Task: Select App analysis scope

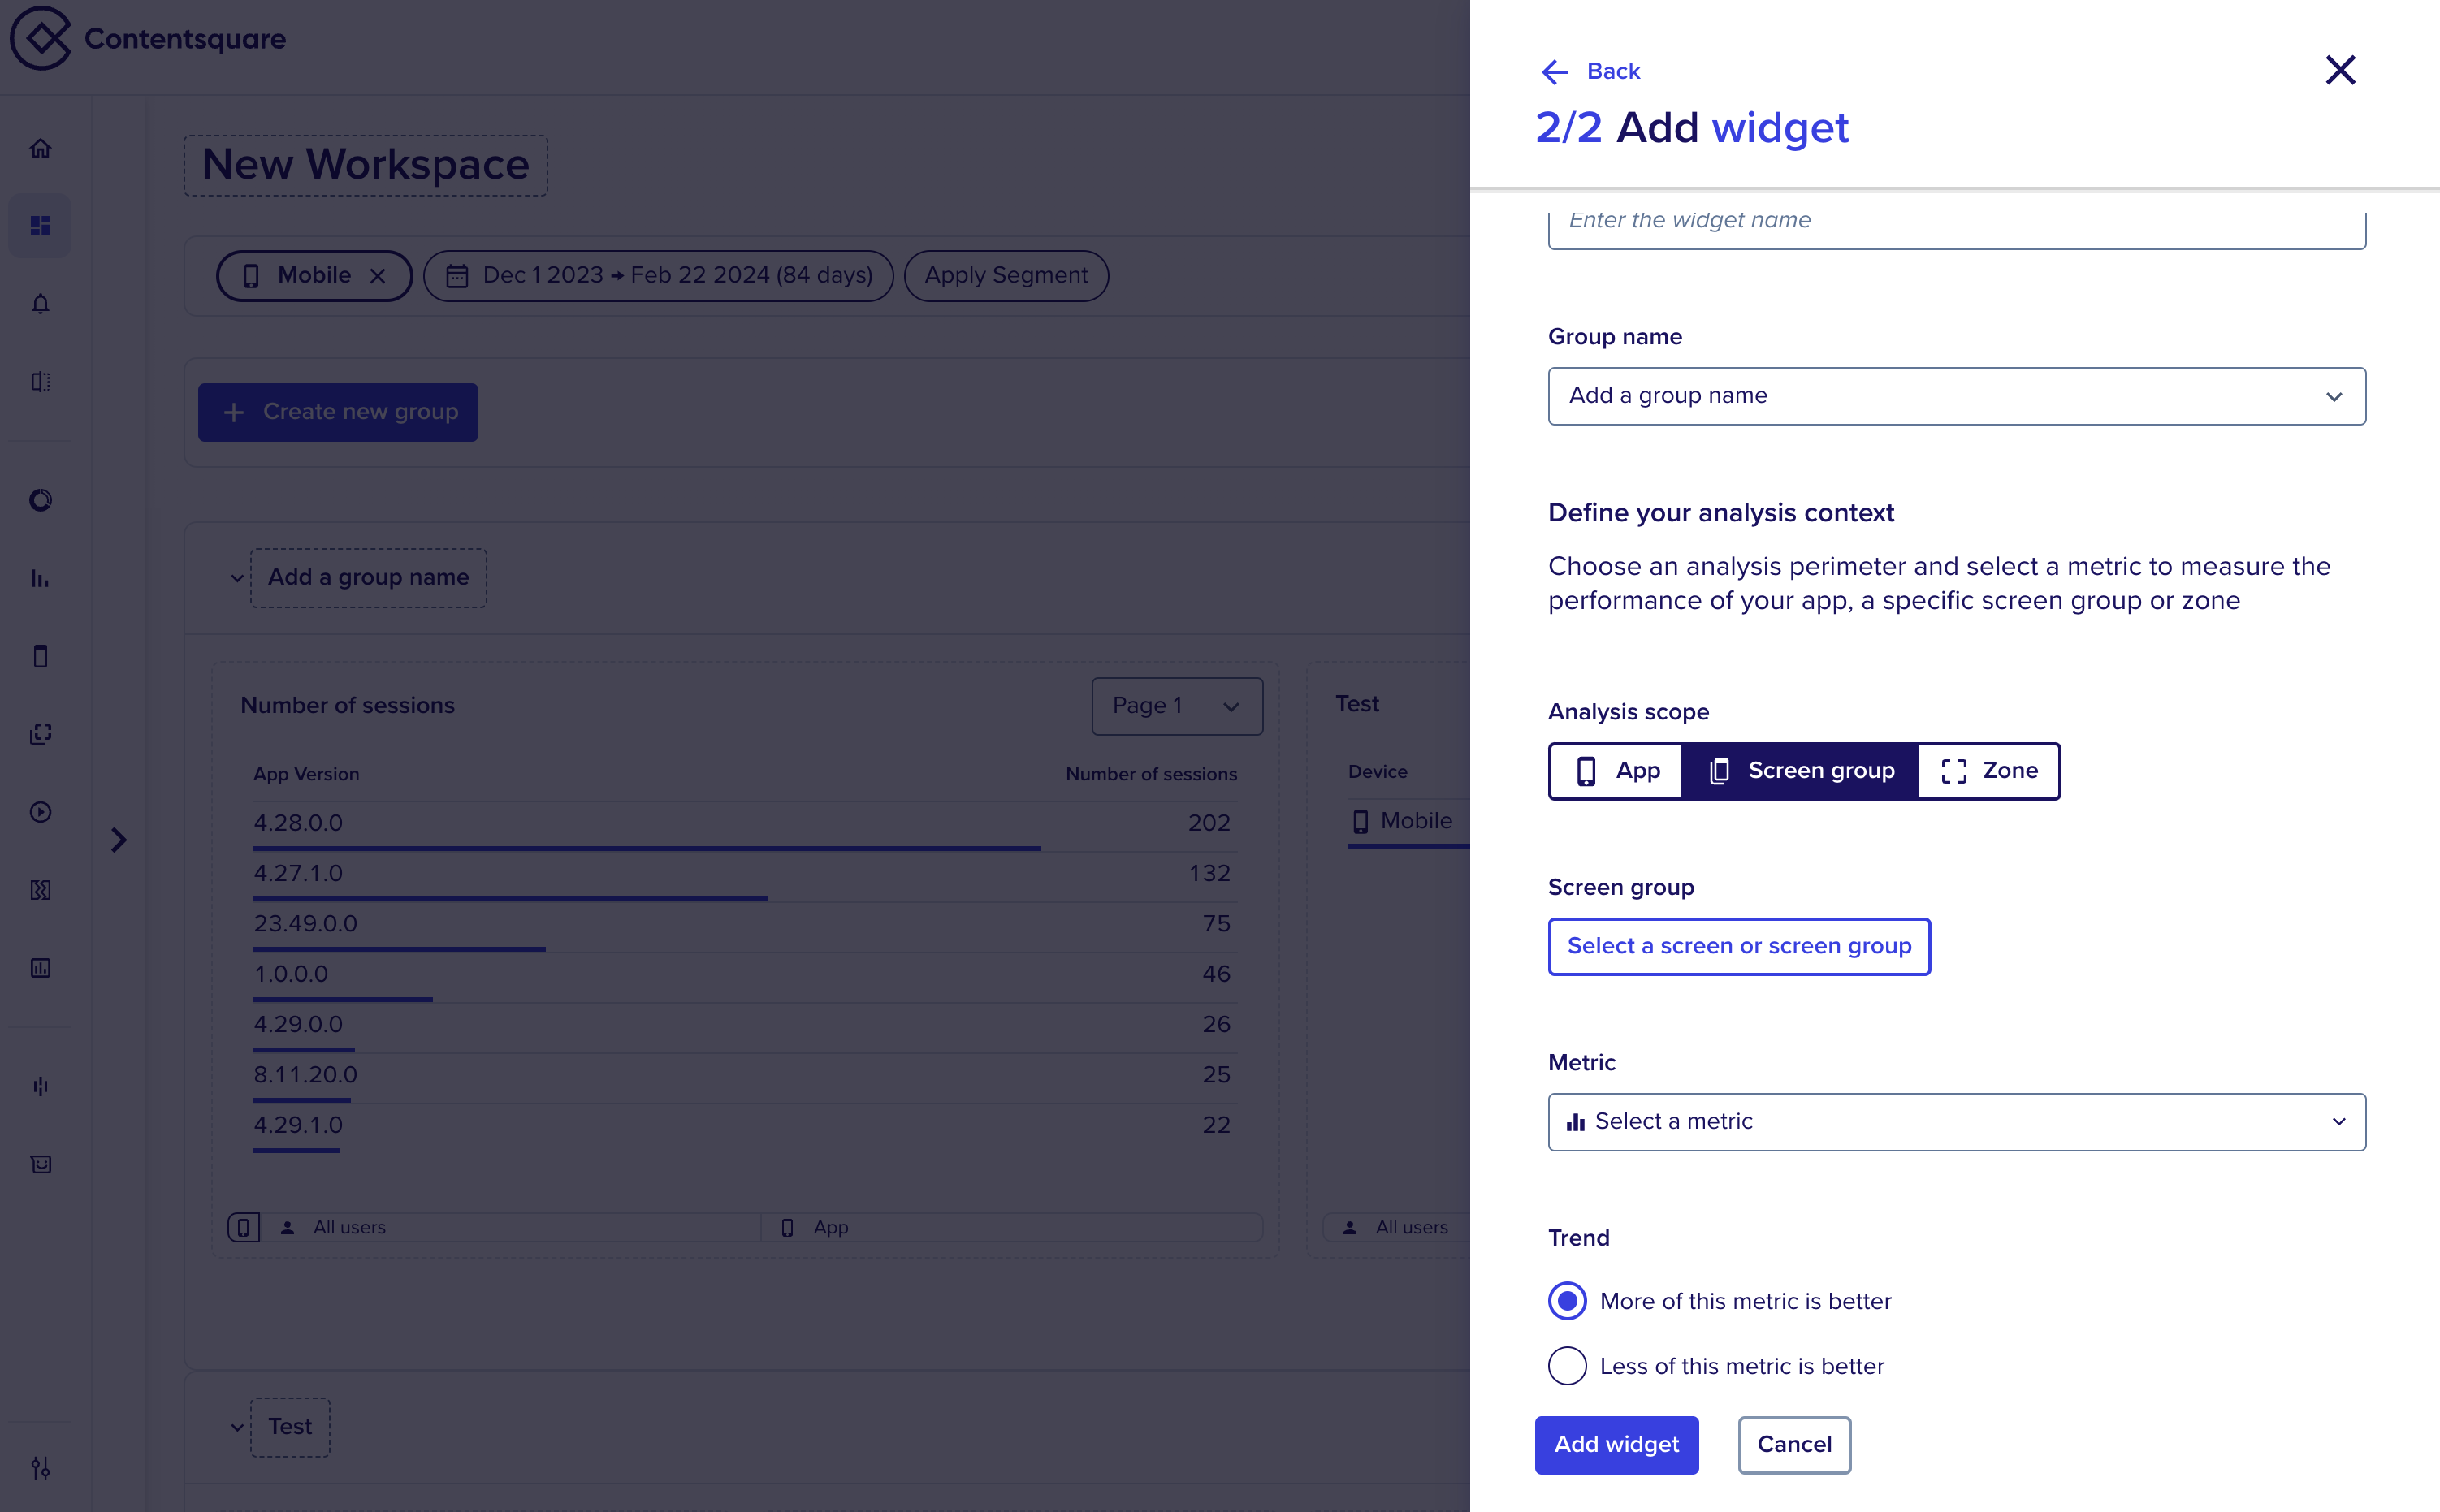Action: 1617,771
